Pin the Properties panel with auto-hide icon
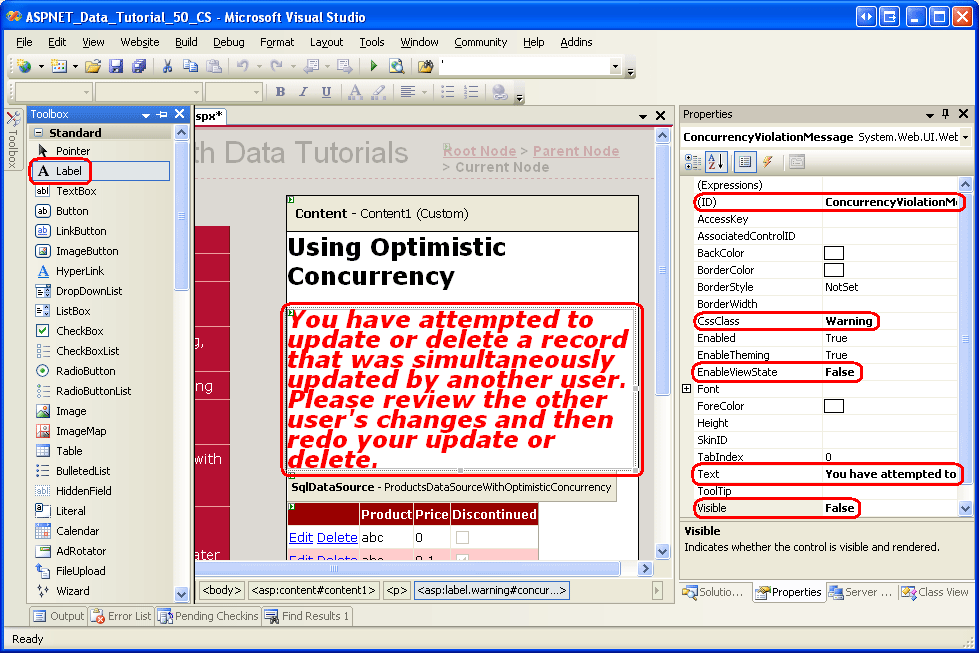This screenshot has width=979, height=653. click(946, 114)
